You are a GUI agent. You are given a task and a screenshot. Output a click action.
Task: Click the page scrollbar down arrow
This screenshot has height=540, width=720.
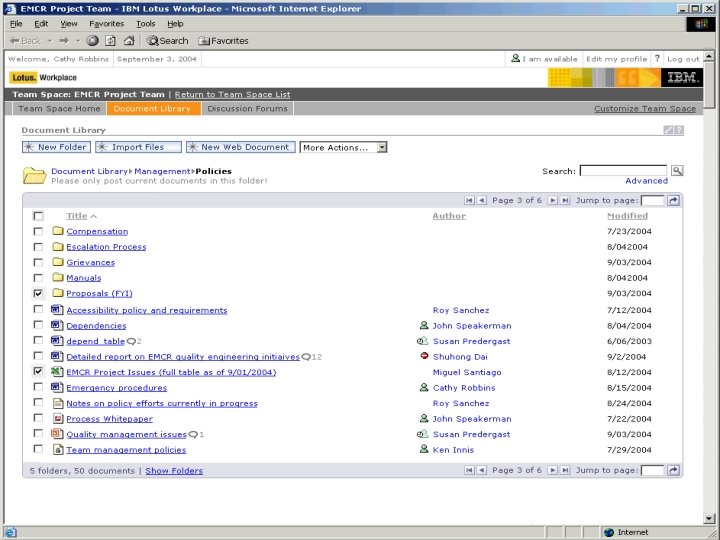point(709,519)
